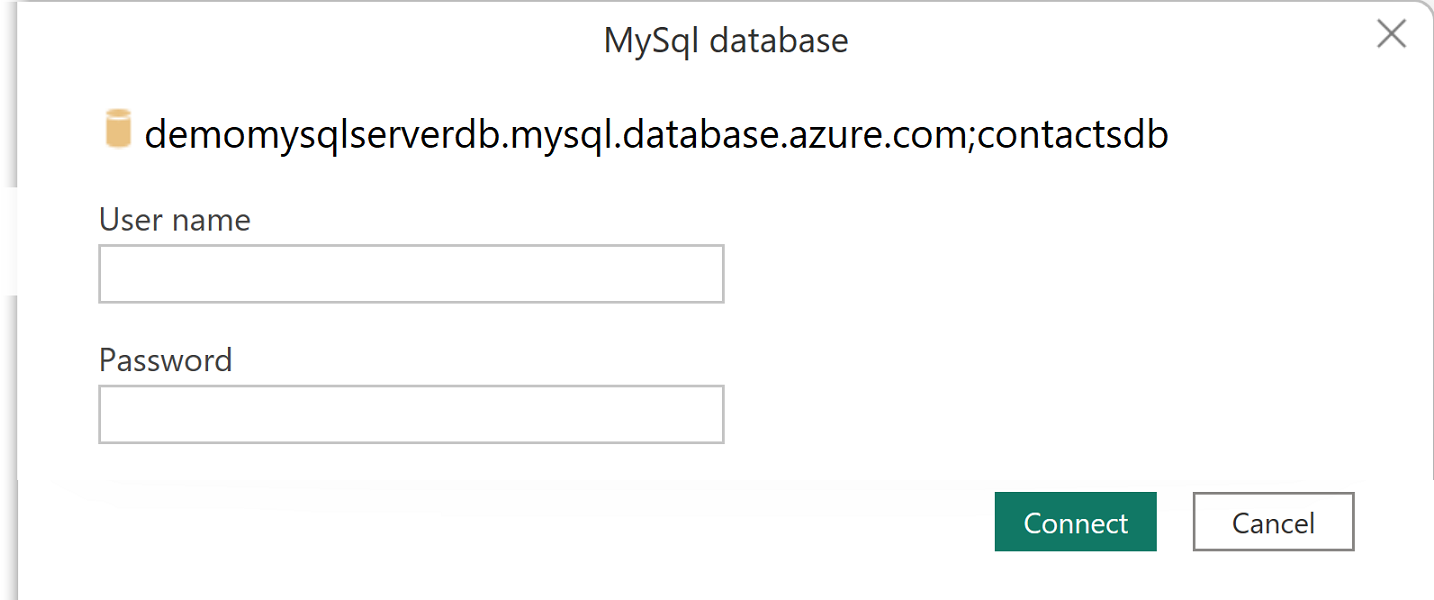
Task: Click the "Password" field label
Action: (165, 360)
